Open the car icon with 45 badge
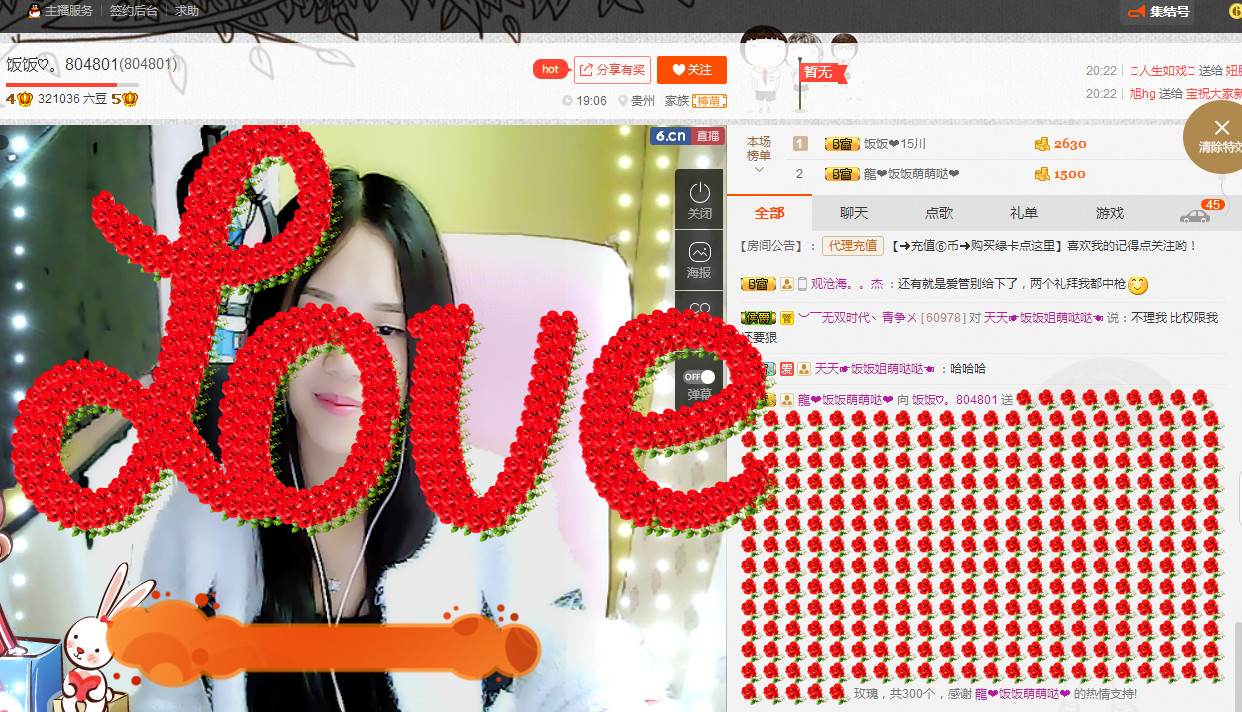 point(1196,214)
